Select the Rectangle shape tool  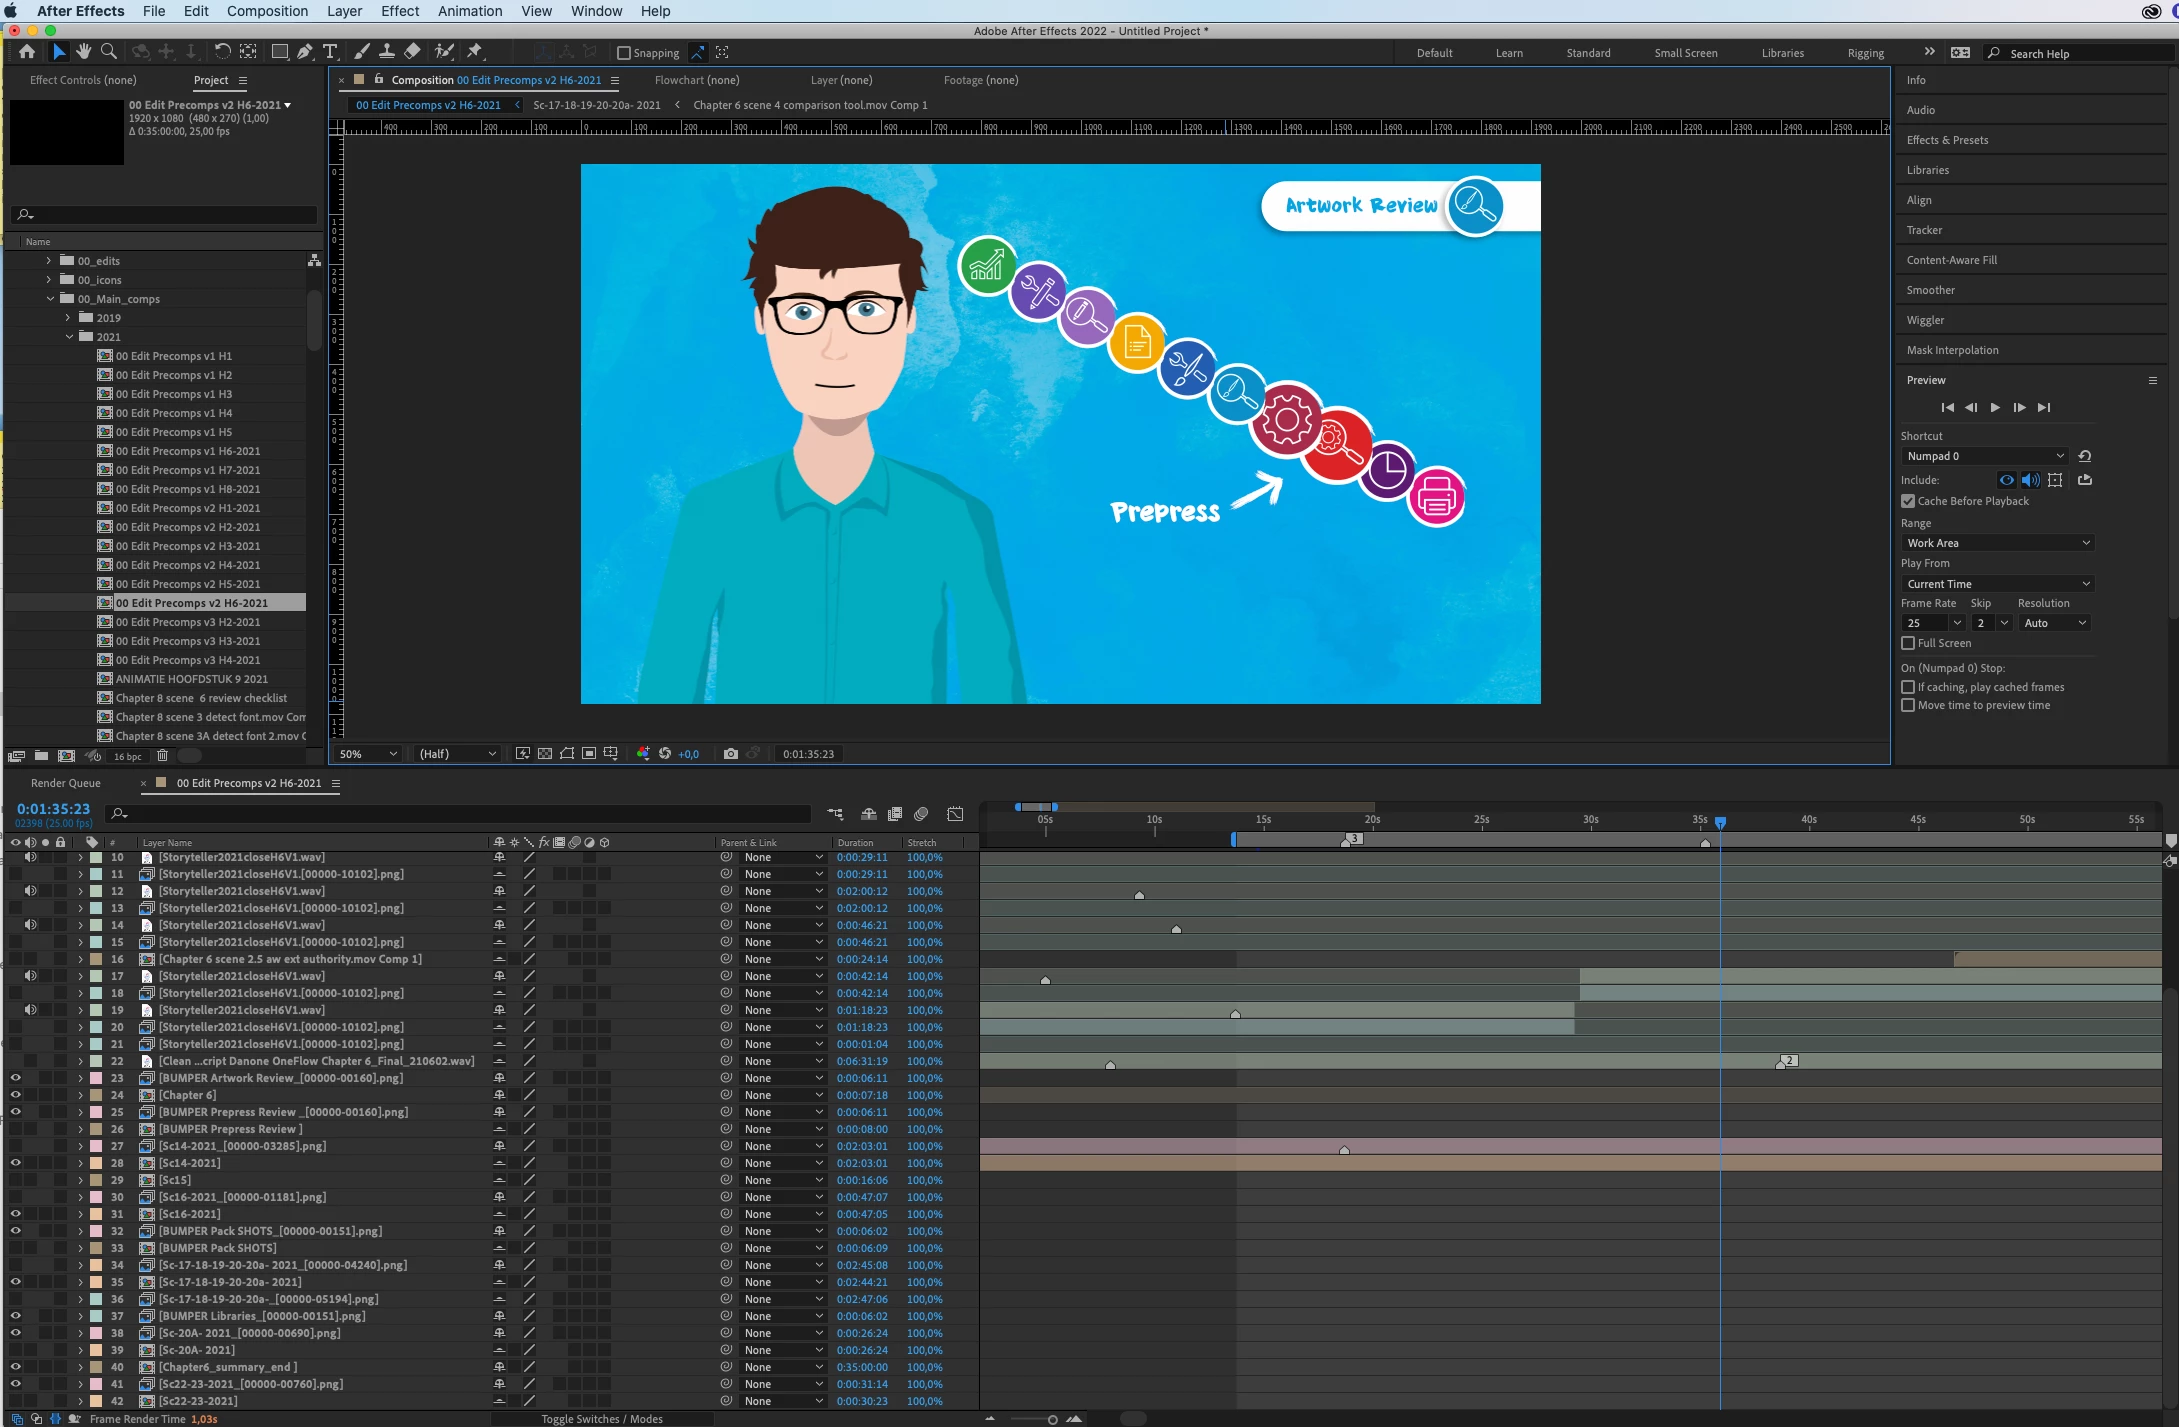(280, 52)
